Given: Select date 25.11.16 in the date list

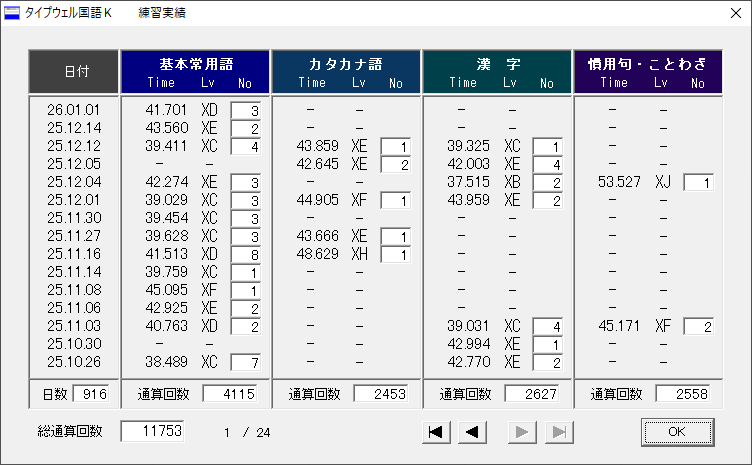Looking at the screenshot, I should pyautogui.click(x=74, y=254).
